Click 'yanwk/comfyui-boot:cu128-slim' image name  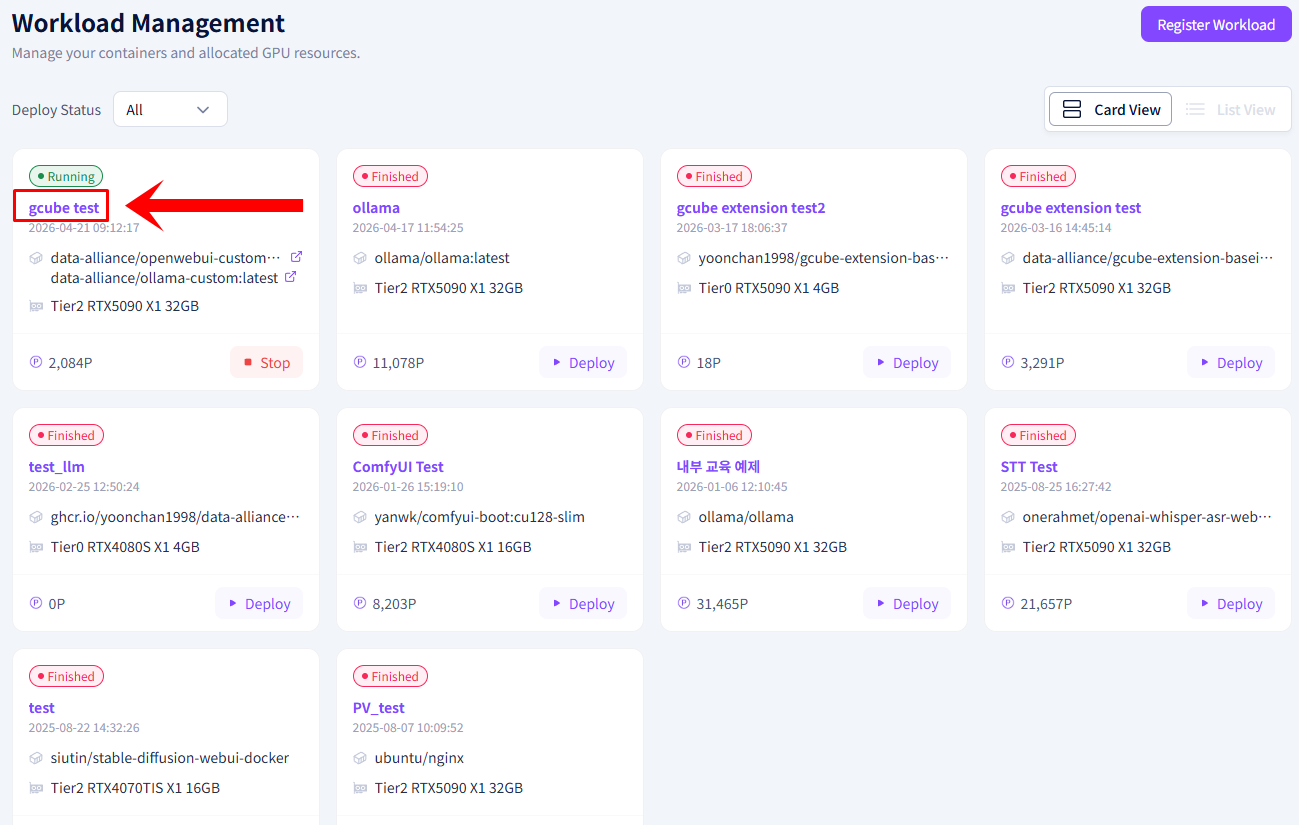click(x=480, y=517)
